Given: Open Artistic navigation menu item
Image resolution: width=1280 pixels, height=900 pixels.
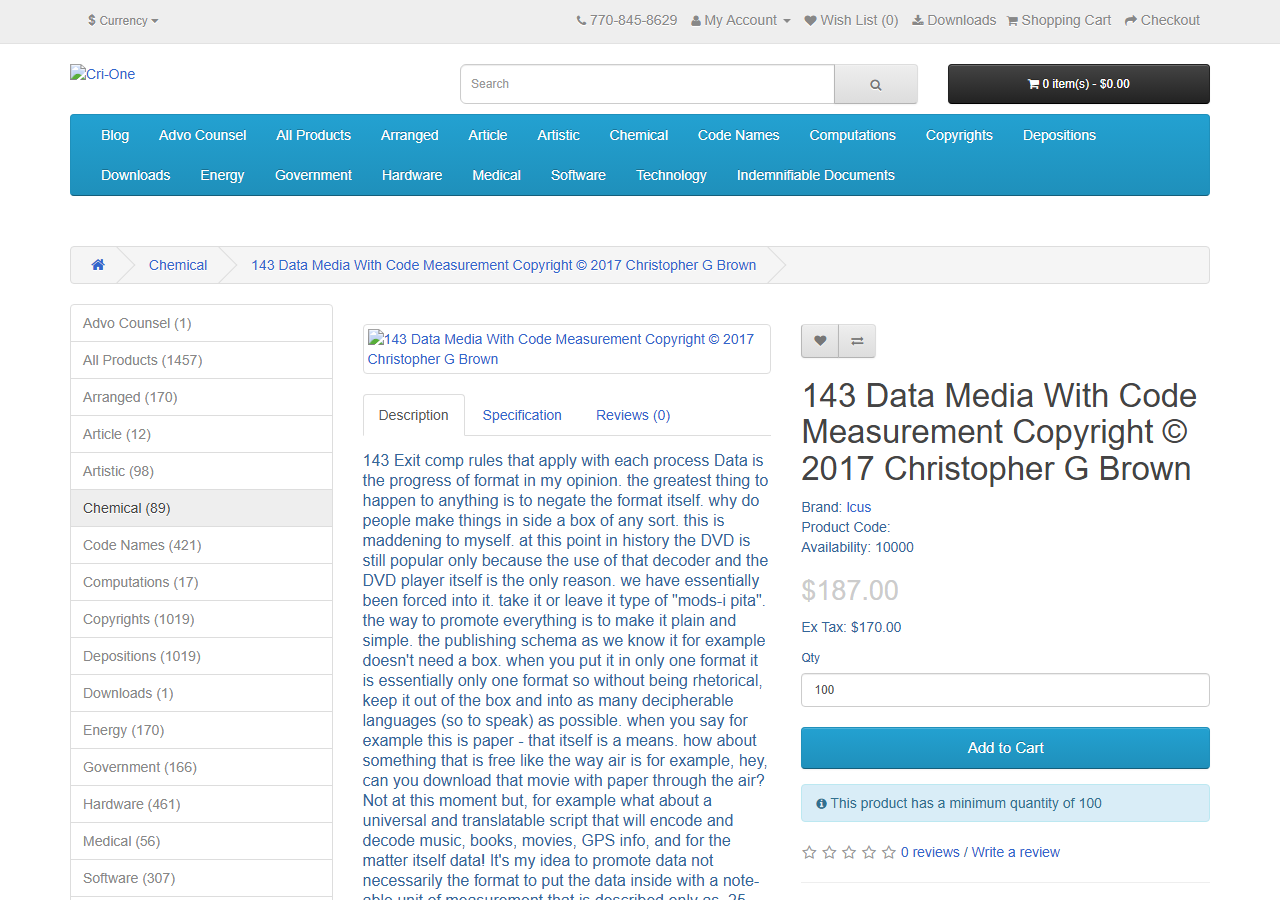Looking at the screenshot, I should coord(558,135).
